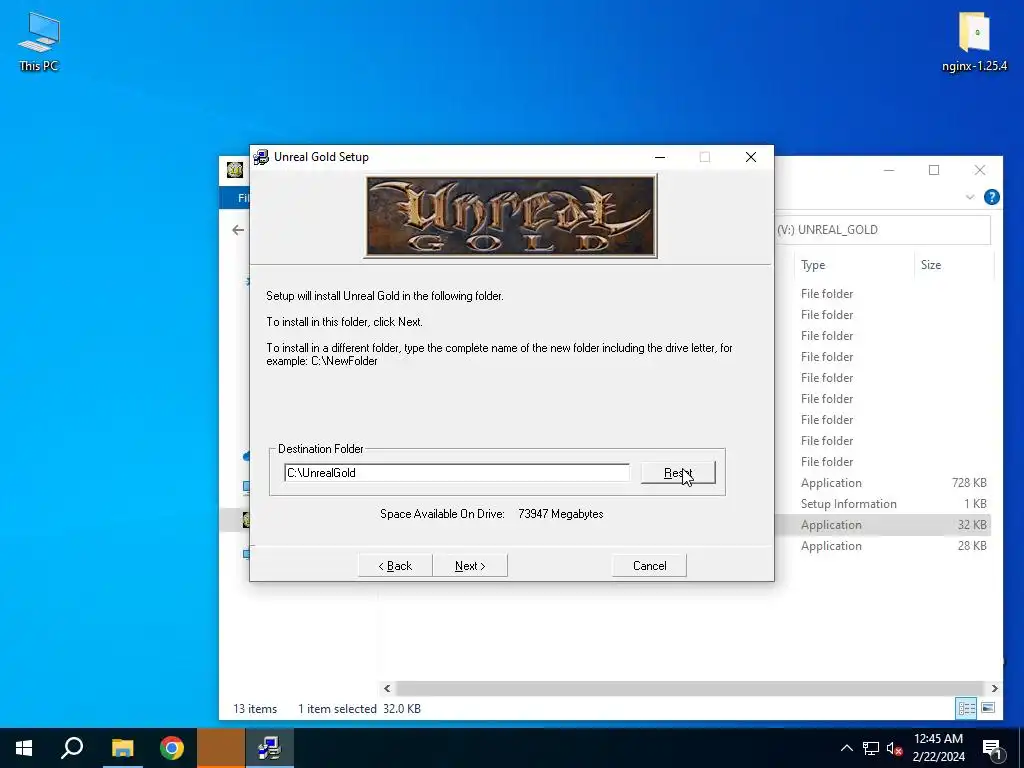
Task: Switch to large thumbnails view icon
Action: [988, 708]
